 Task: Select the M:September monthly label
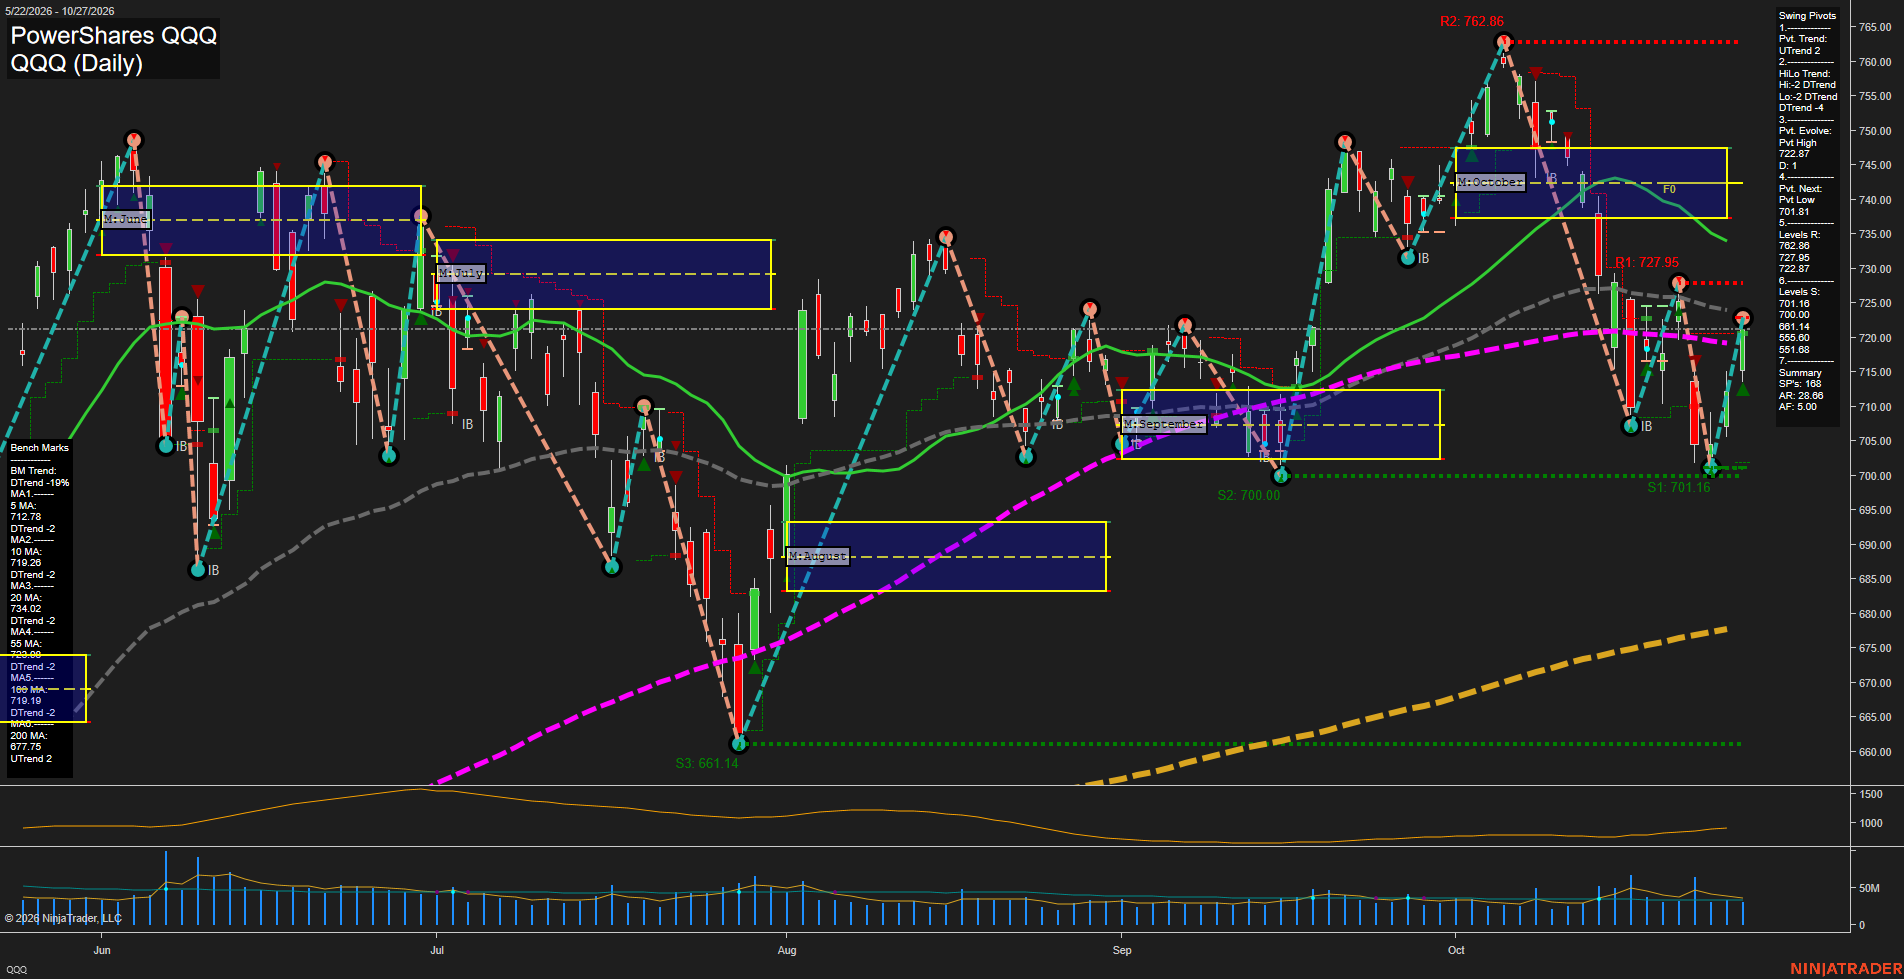(1164, 424)
